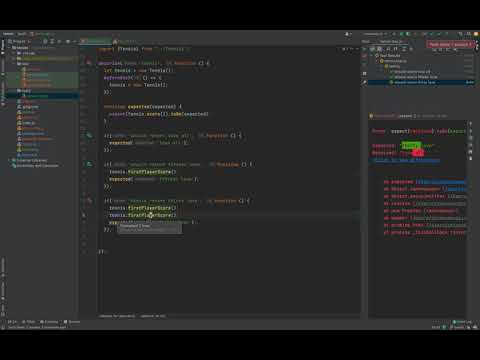480x360 pixels.
Task: Click the first breadcrumb below the editor
Action: pos(117,316)
